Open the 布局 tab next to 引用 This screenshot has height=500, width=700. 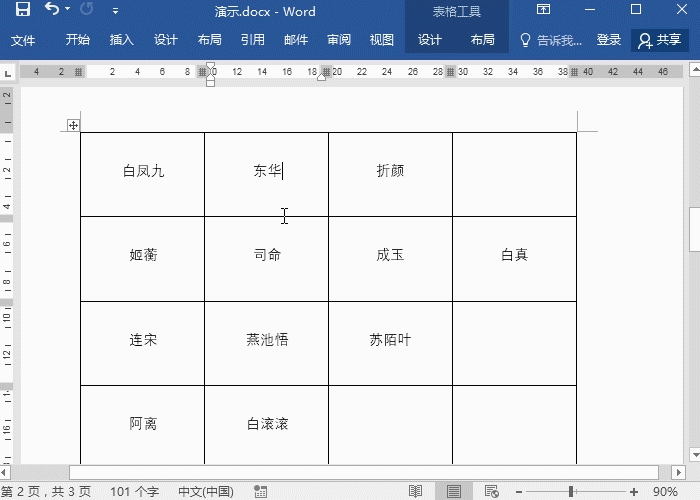[x=209, y=40]
